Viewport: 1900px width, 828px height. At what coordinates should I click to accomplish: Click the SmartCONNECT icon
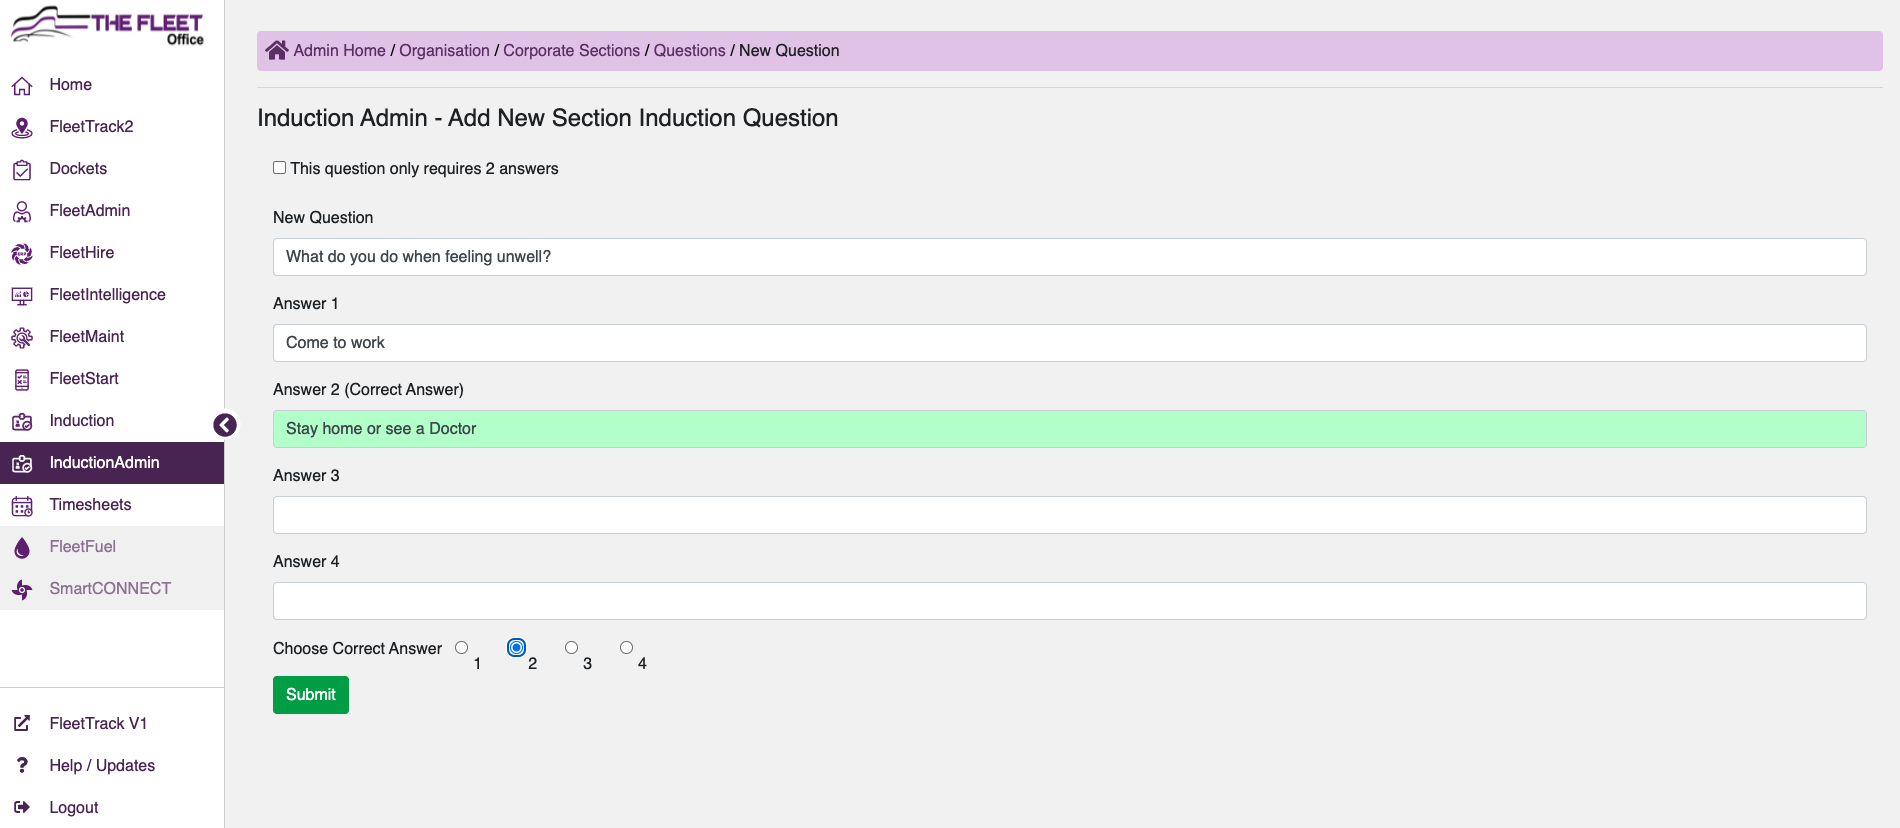point(22,590)
